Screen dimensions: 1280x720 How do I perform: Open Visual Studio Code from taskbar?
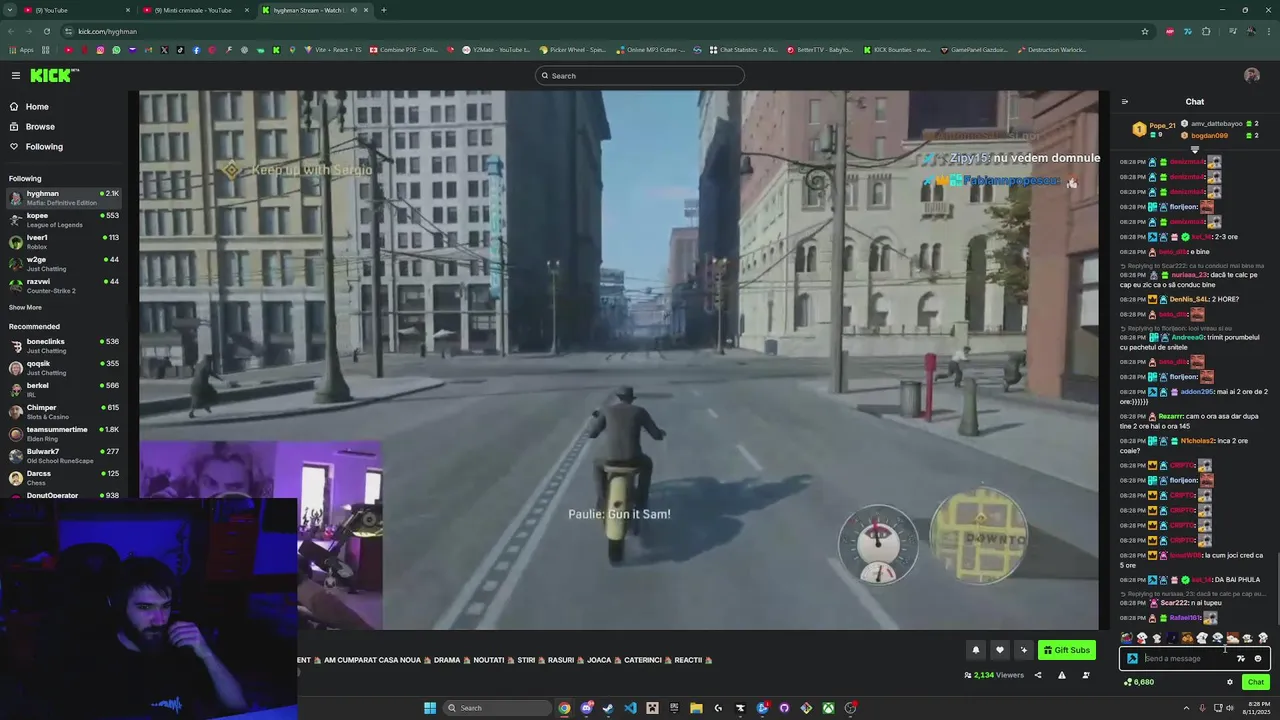pyautogui.click(x=630, y=708)
